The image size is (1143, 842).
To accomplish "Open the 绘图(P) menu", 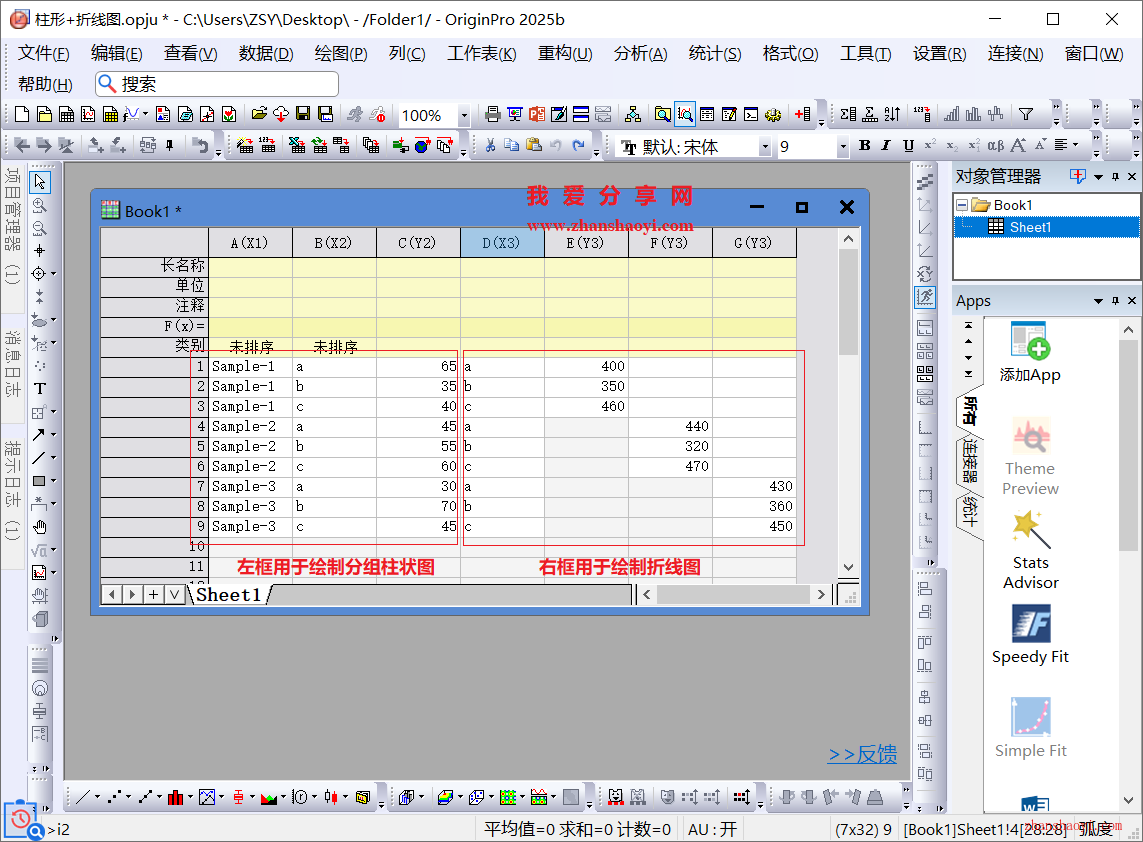I will [x=340, y=54].
